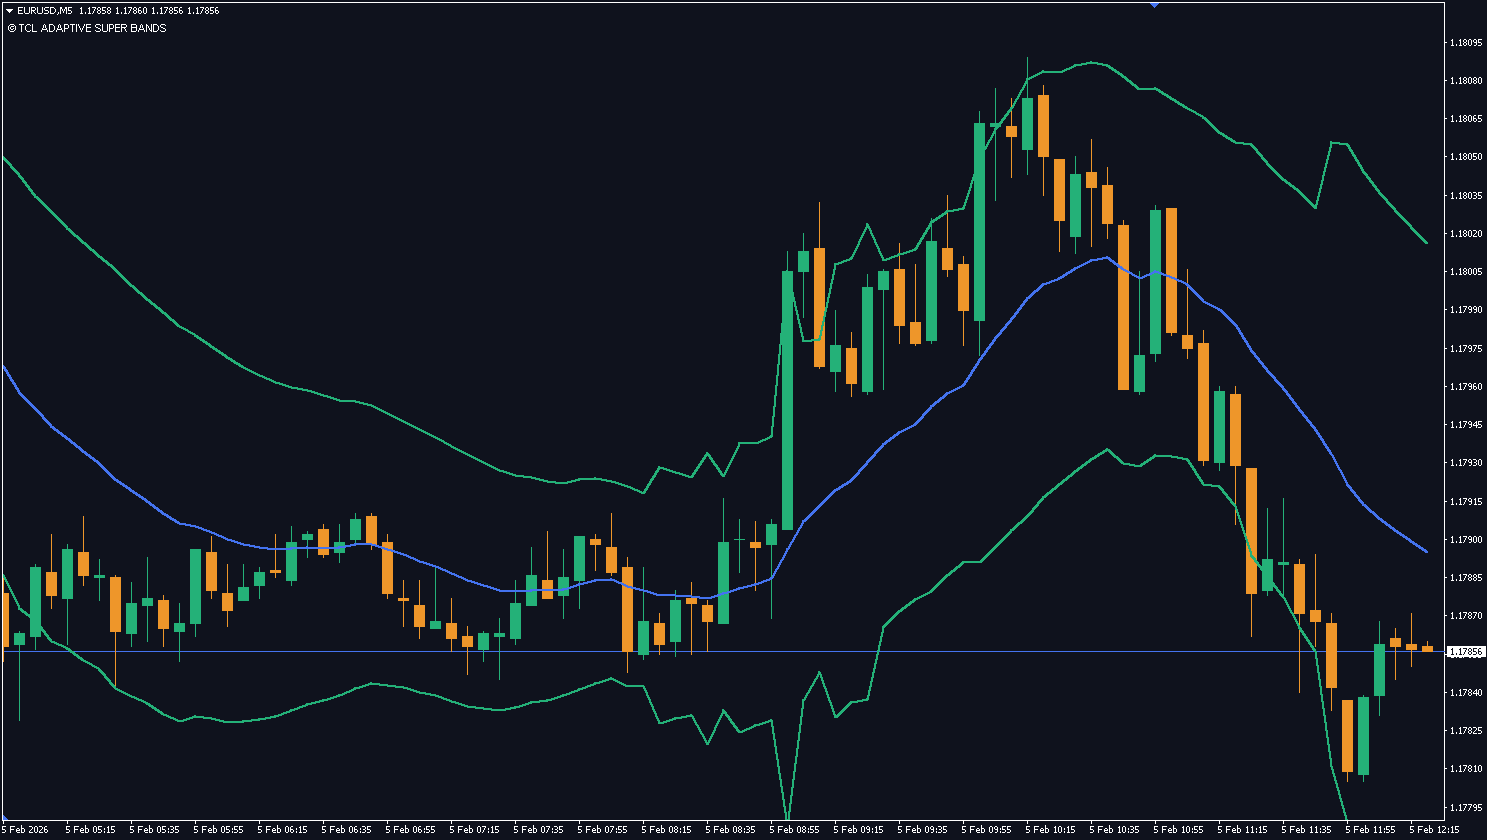
Task: Click the 1.17795 level on price scale
Action: click(1465, 807)
